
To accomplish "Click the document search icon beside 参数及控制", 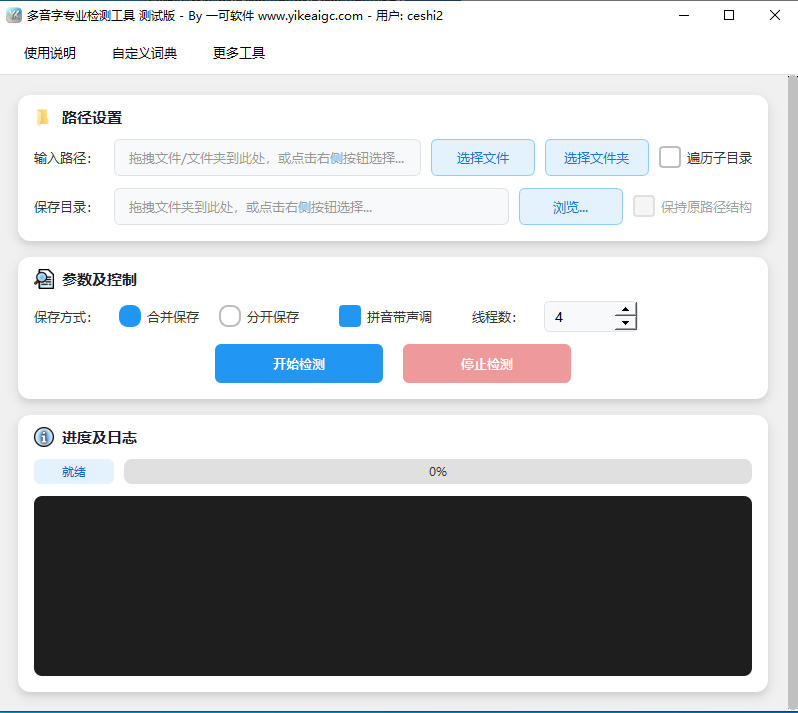I will [44, 279].
